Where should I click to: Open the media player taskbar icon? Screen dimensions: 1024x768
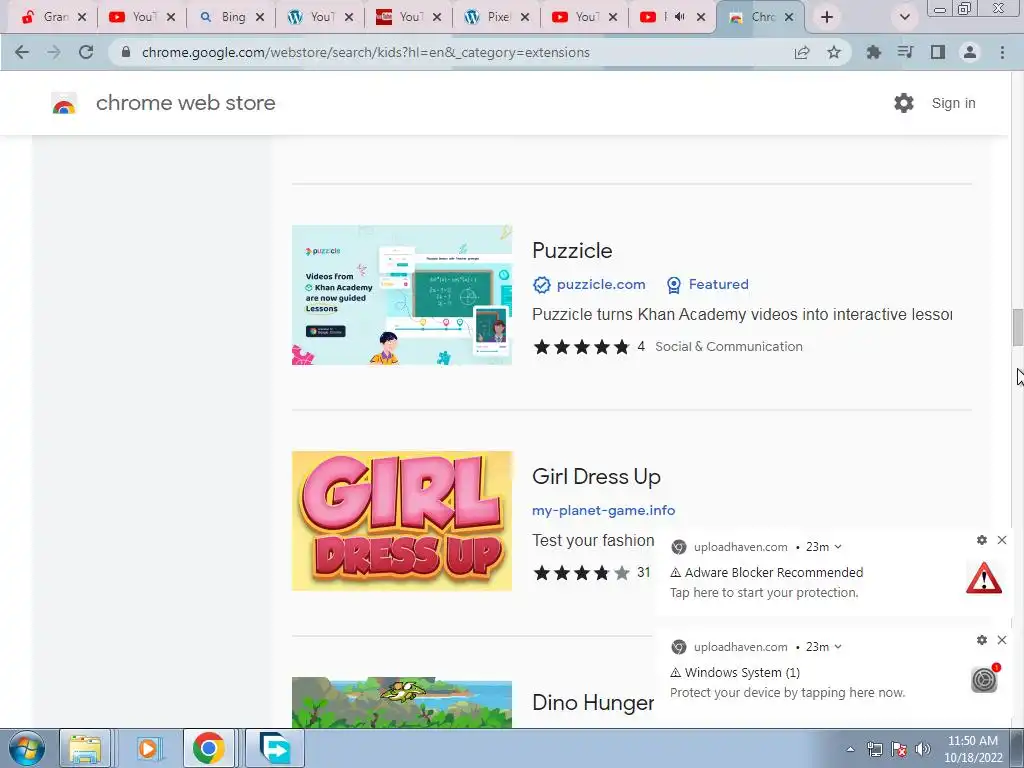148,748
